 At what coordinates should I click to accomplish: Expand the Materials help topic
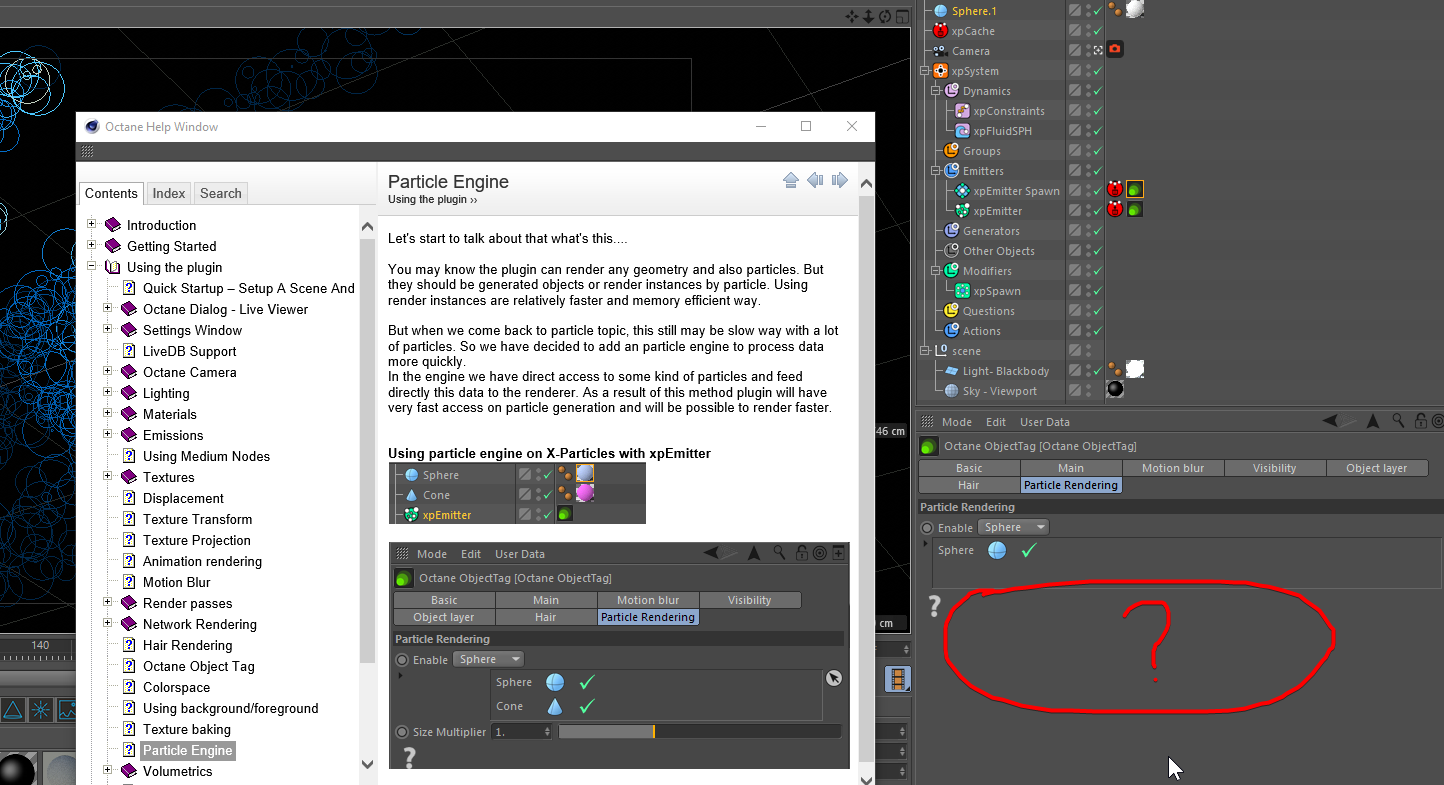108,413
